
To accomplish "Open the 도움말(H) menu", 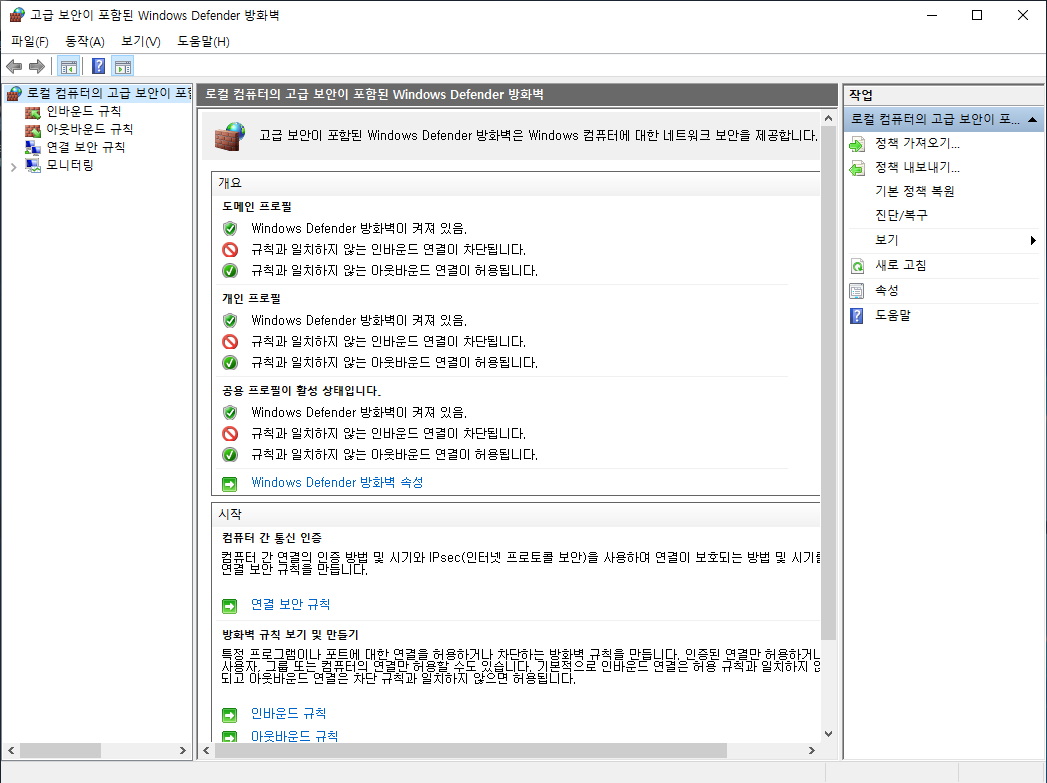I will click(203, 41).
